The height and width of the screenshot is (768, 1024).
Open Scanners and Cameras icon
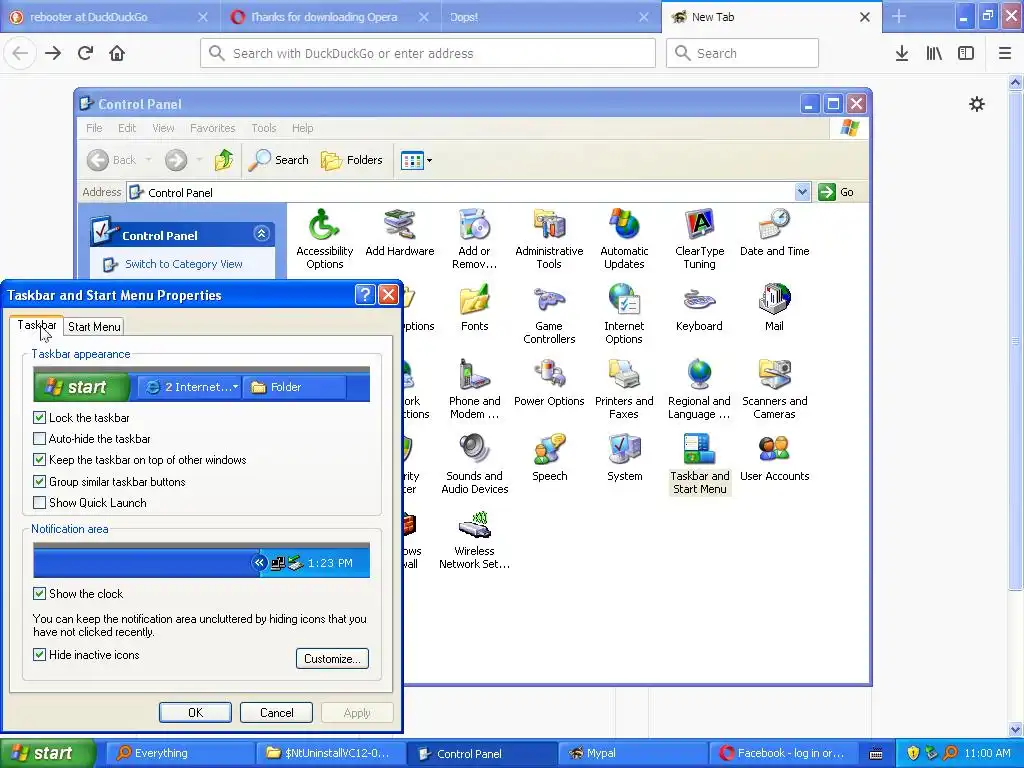click(x=775, y=389)
